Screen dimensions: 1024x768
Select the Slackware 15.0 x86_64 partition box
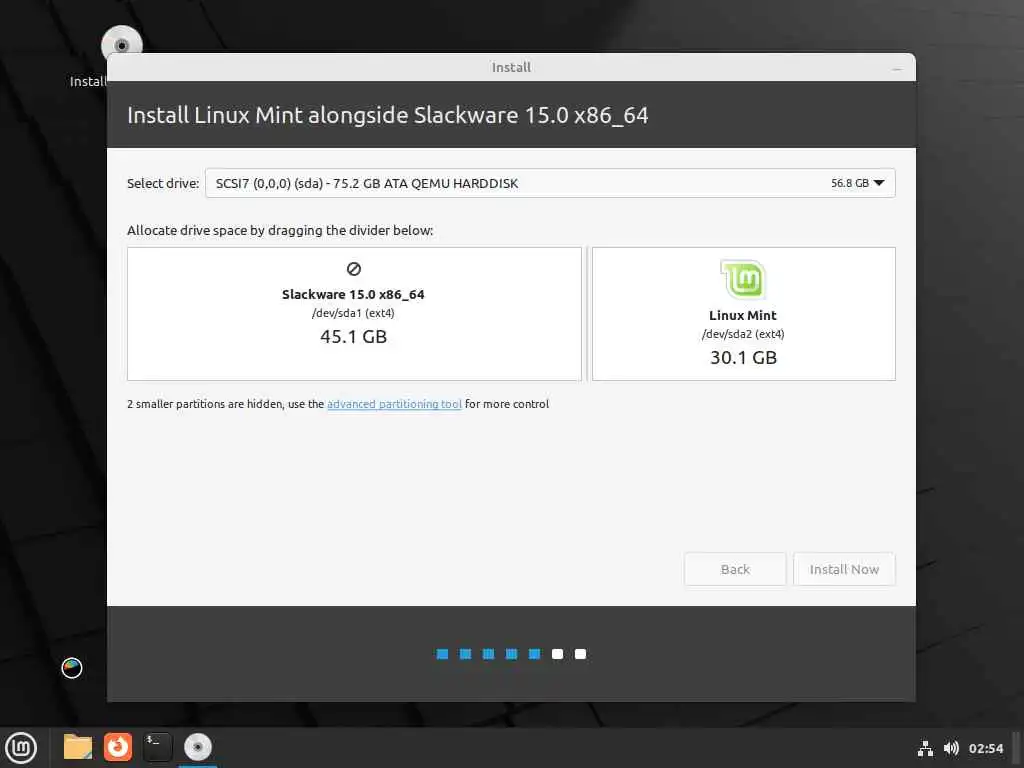point(354,313)
